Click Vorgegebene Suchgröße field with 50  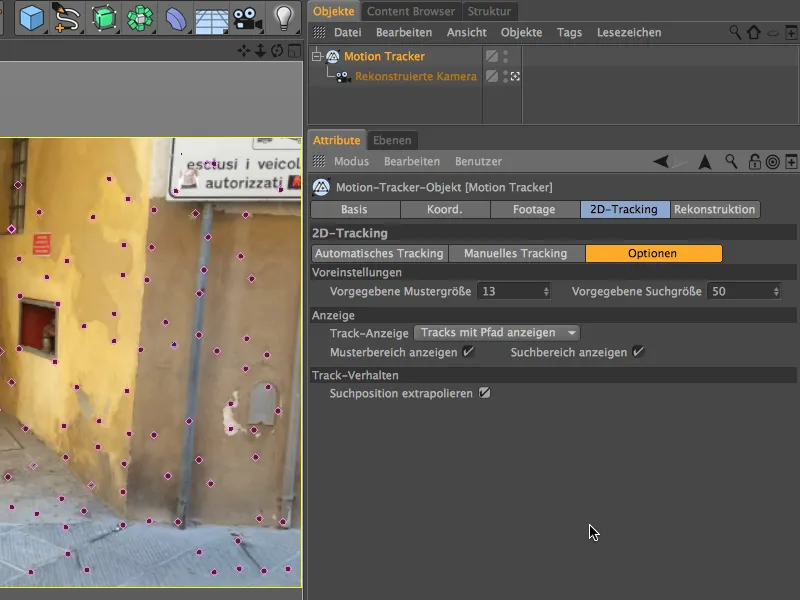[x=744, y=291]
